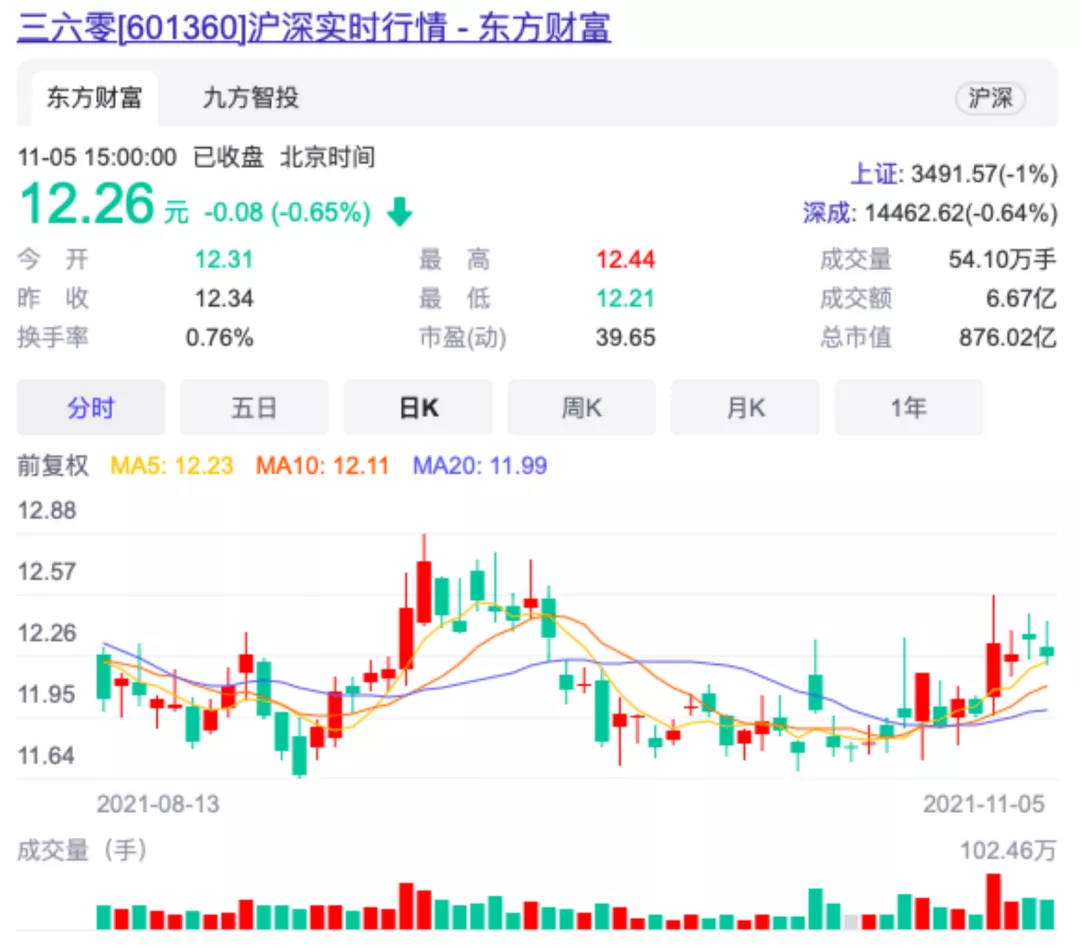The width and height of the screenshot is (1080, 948).
Task: Select the 月K monthly chart view
Action: [x=745, y=407]
